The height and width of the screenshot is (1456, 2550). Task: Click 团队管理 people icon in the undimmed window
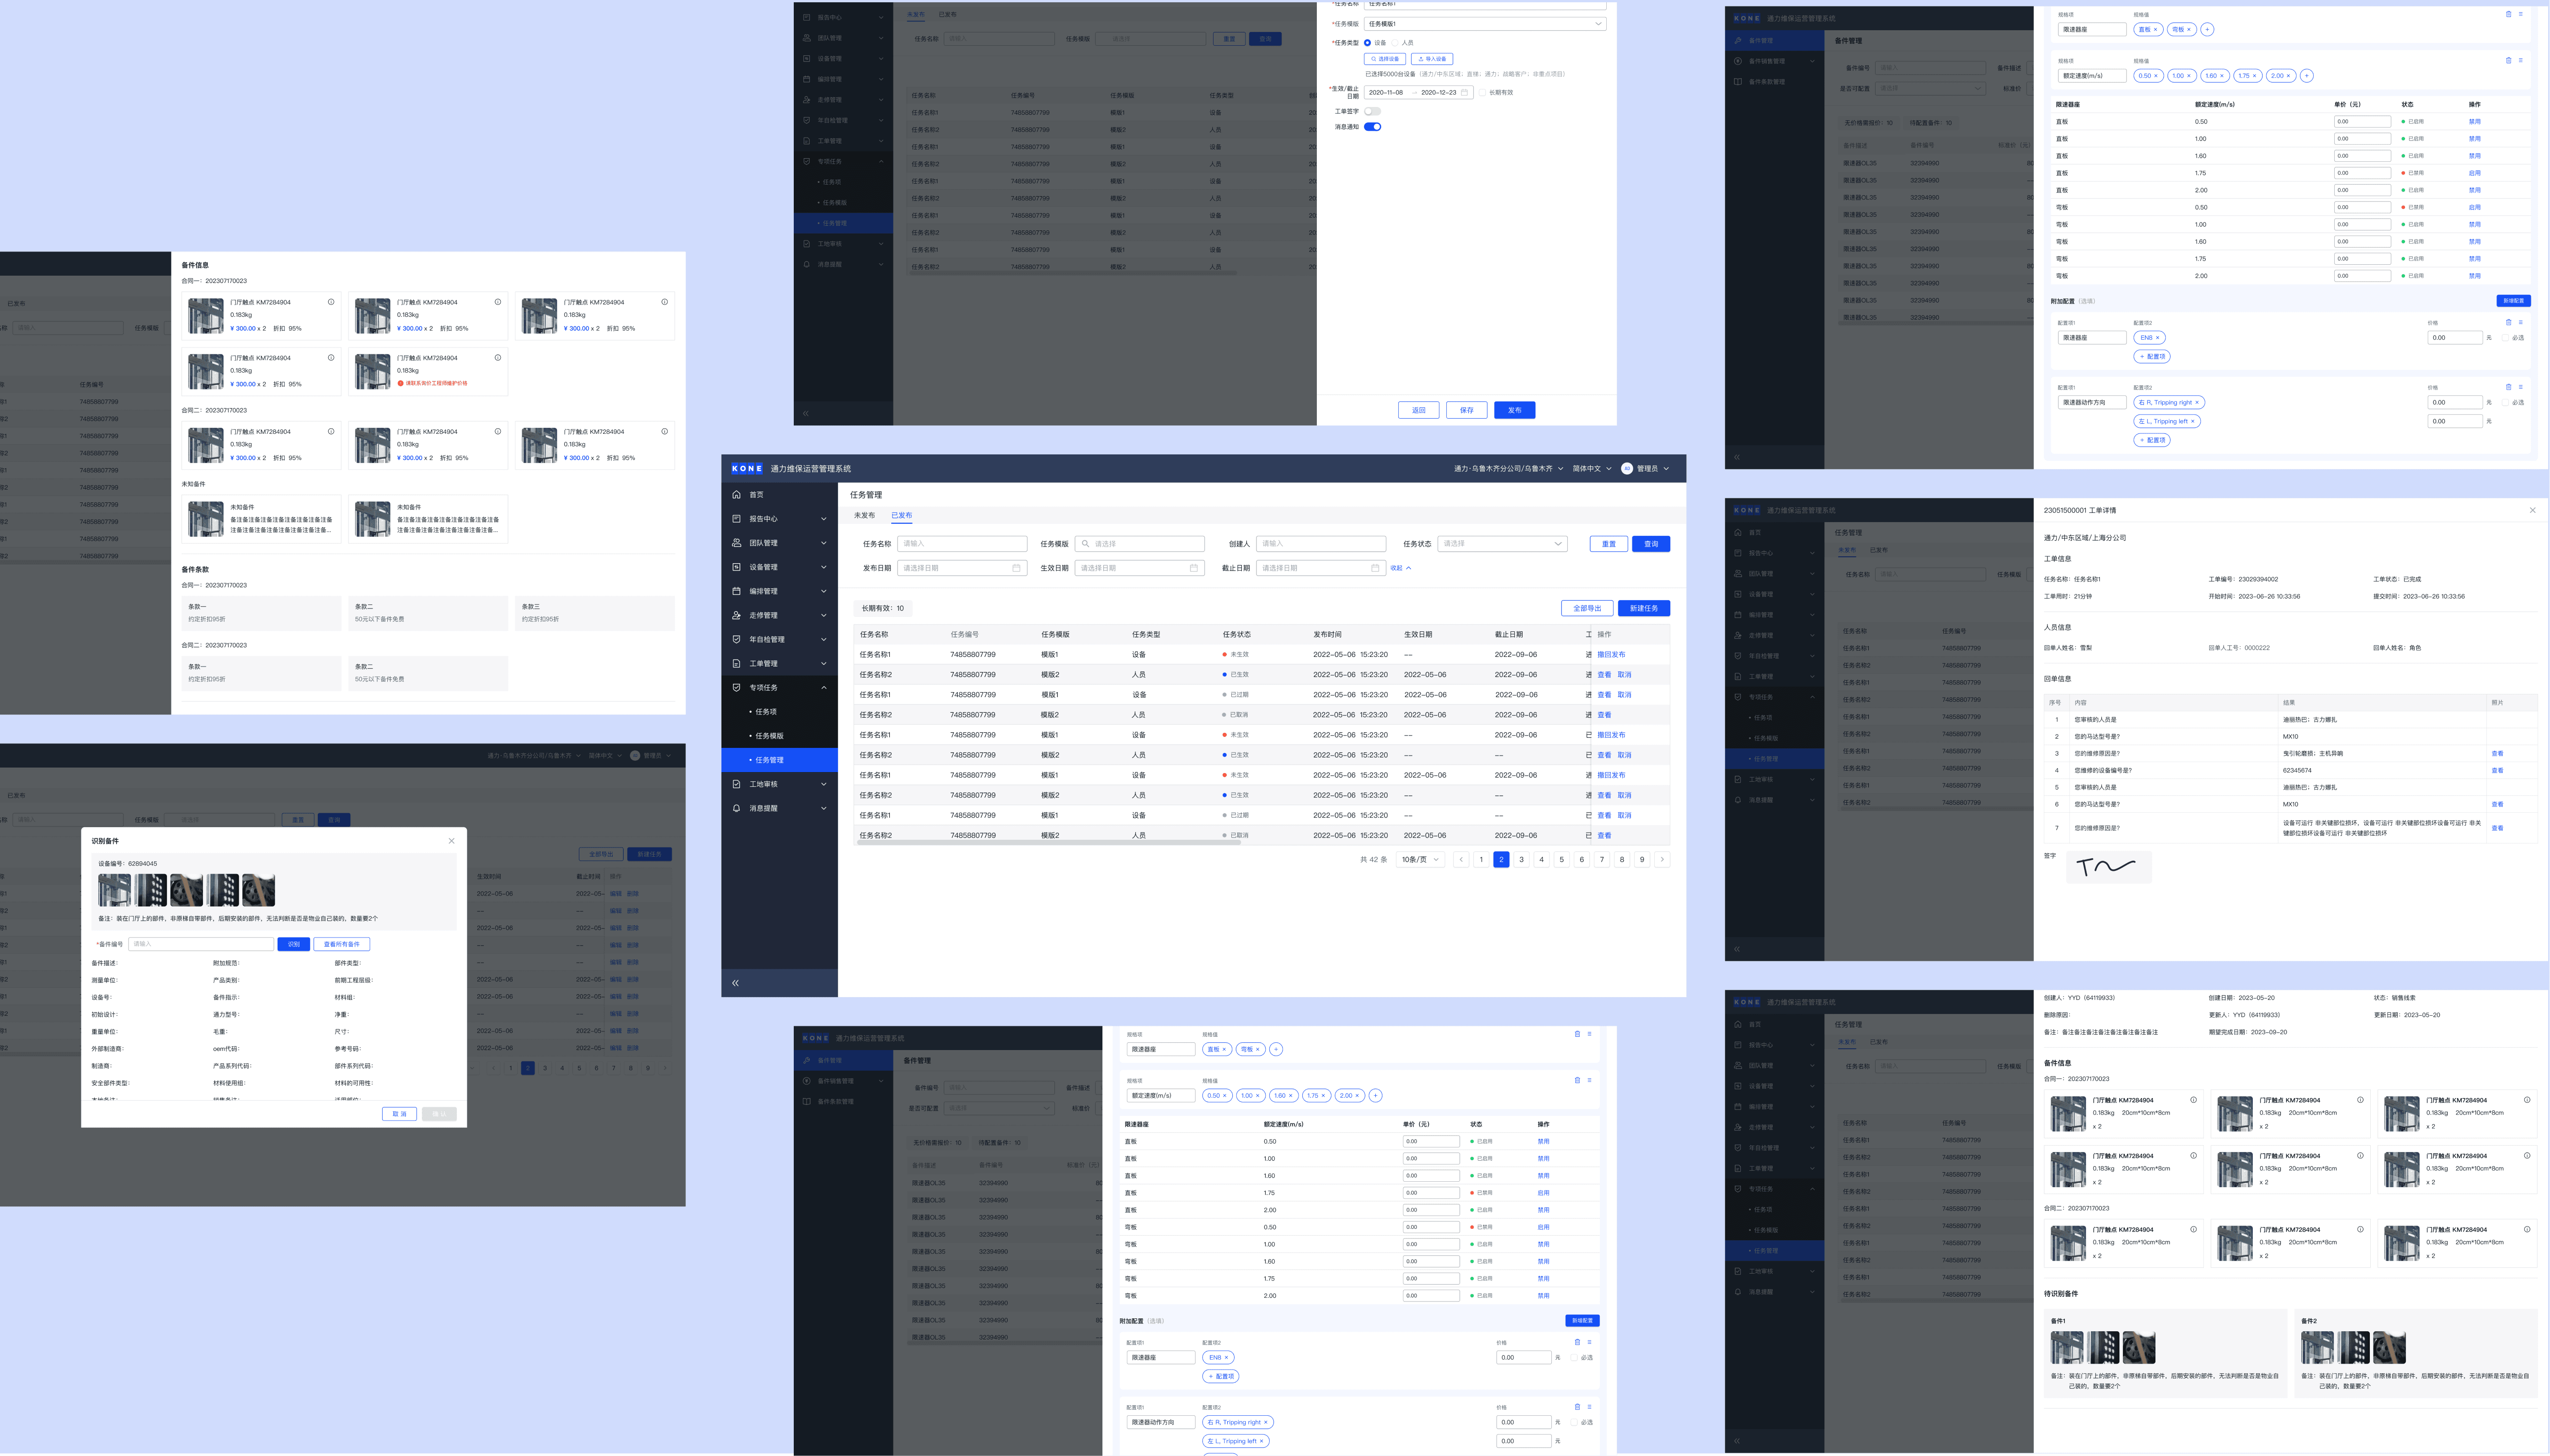click(x=736, y=543)
